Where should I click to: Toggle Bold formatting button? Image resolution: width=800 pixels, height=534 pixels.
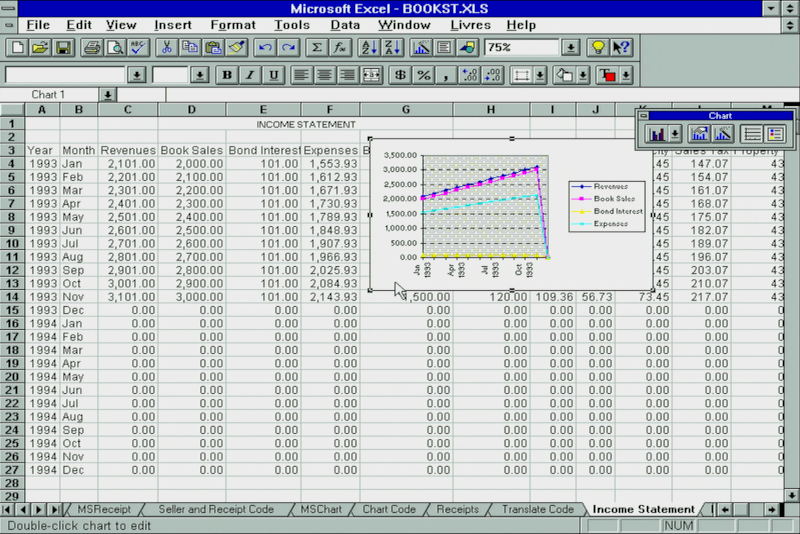click(227, 75)
